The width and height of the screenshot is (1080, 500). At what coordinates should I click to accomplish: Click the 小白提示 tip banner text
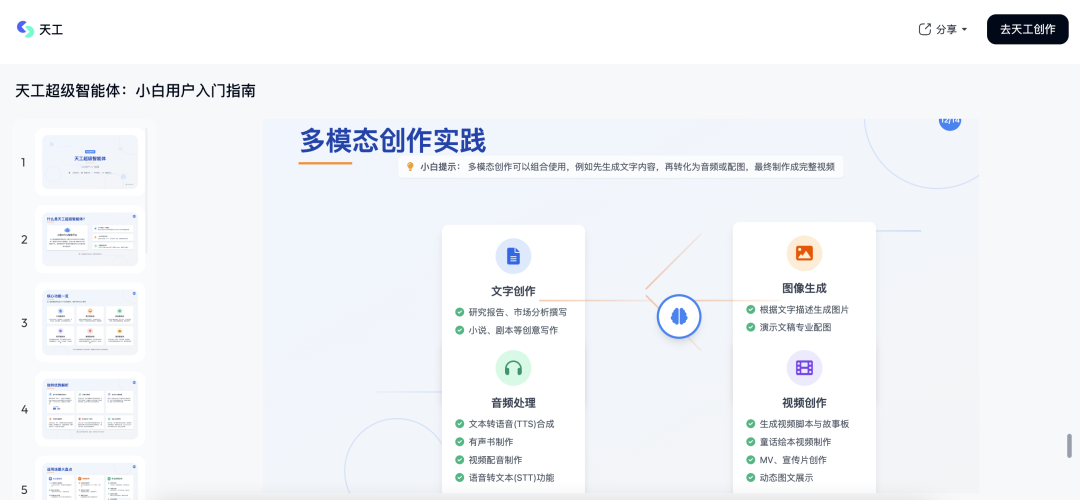pos(627,167)
